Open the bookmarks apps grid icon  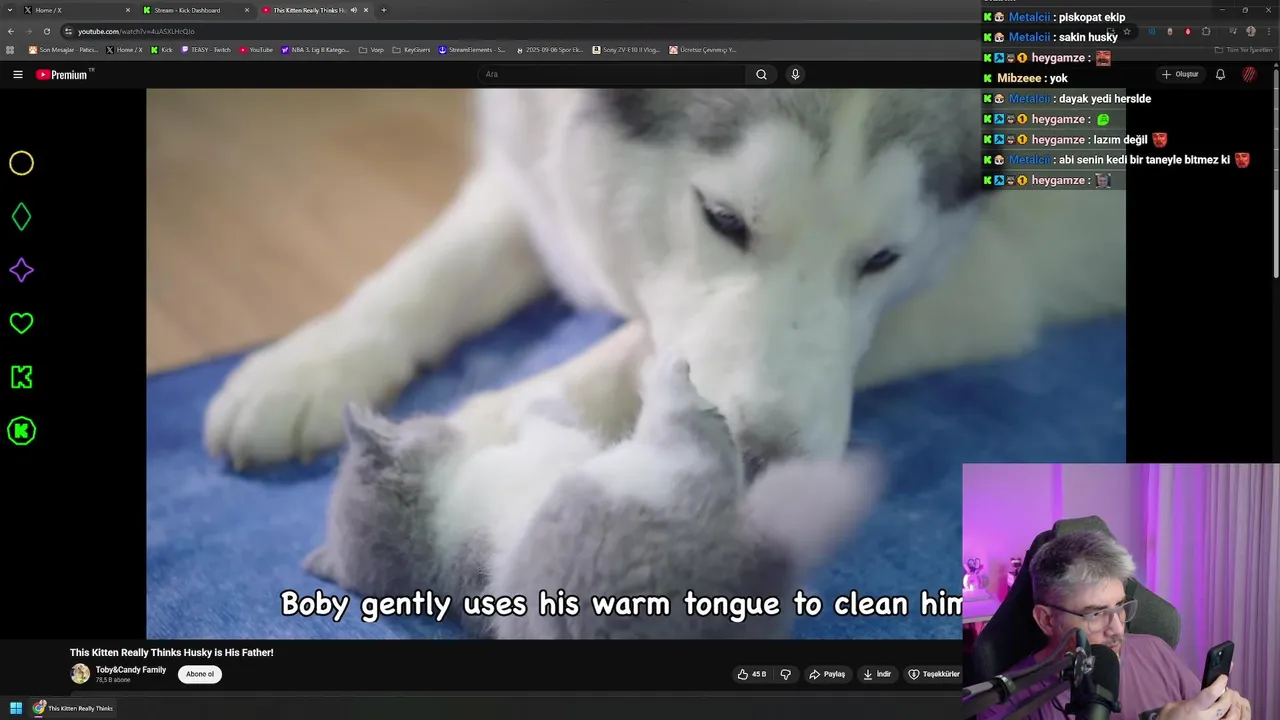point(11,49)
